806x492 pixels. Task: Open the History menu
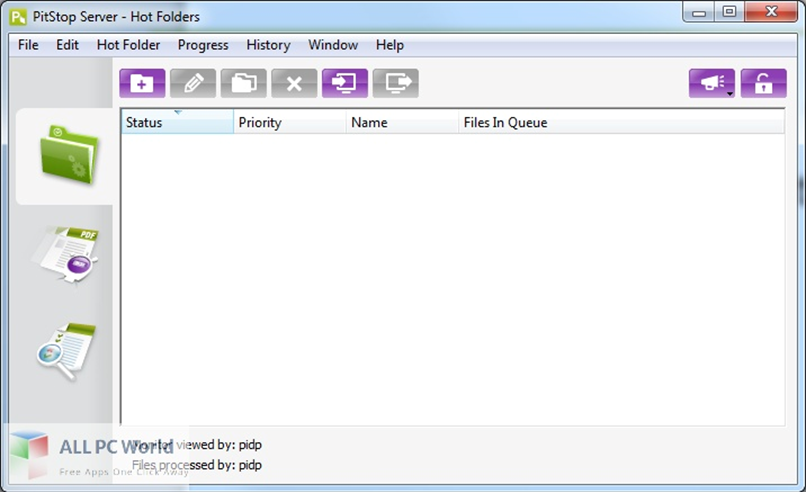pos(268,45)
